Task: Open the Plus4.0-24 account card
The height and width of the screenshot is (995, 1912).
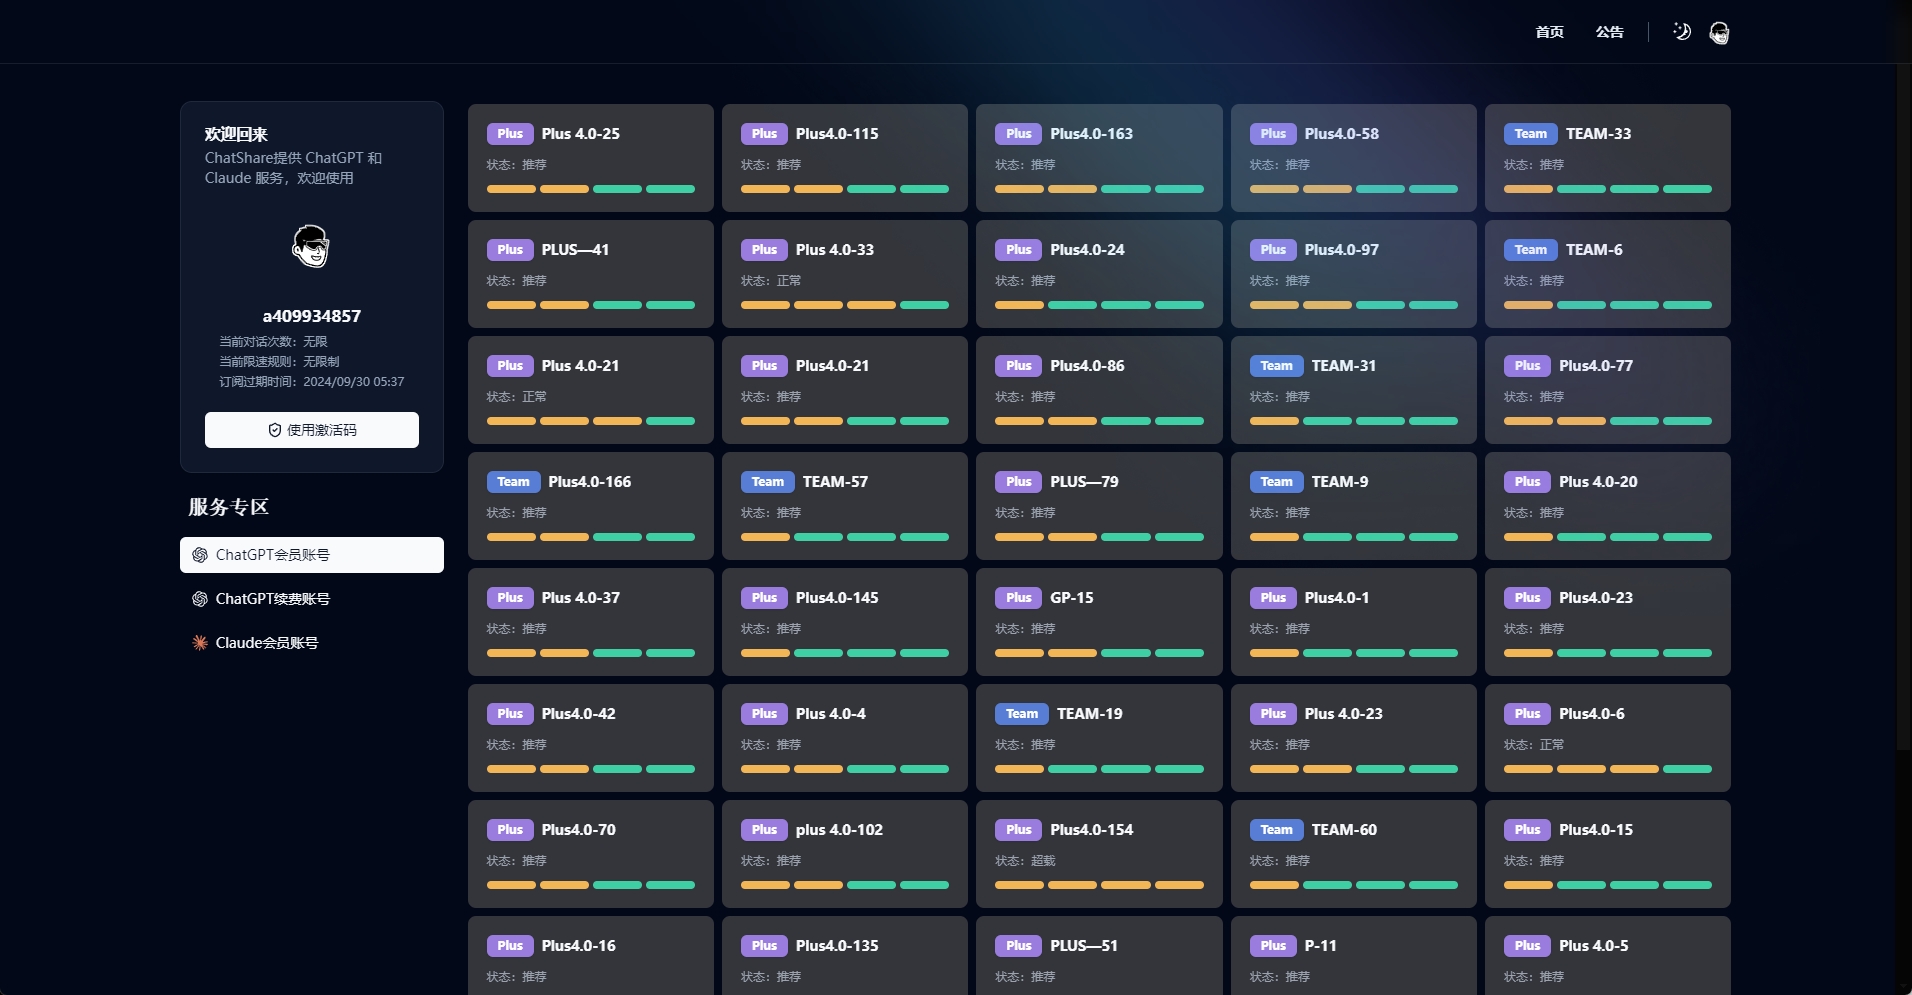Action: coord(1099,274)
